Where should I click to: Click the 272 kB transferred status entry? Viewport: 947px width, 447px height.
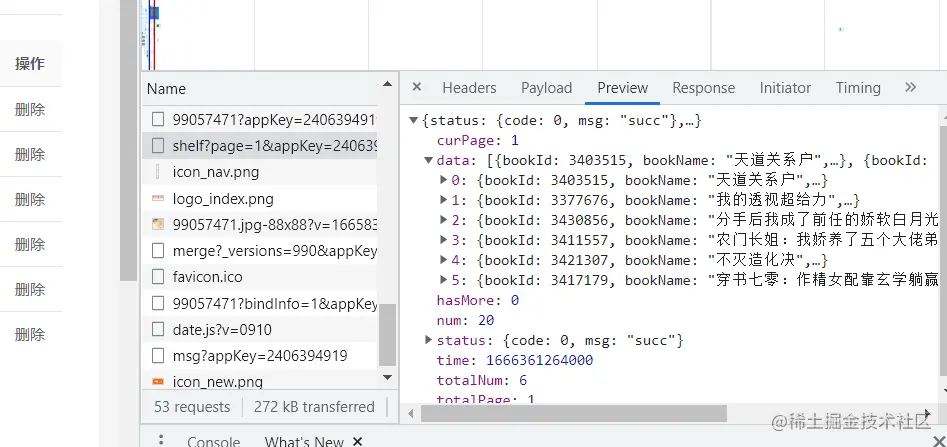pyautogui.click(x=314, y=407)
